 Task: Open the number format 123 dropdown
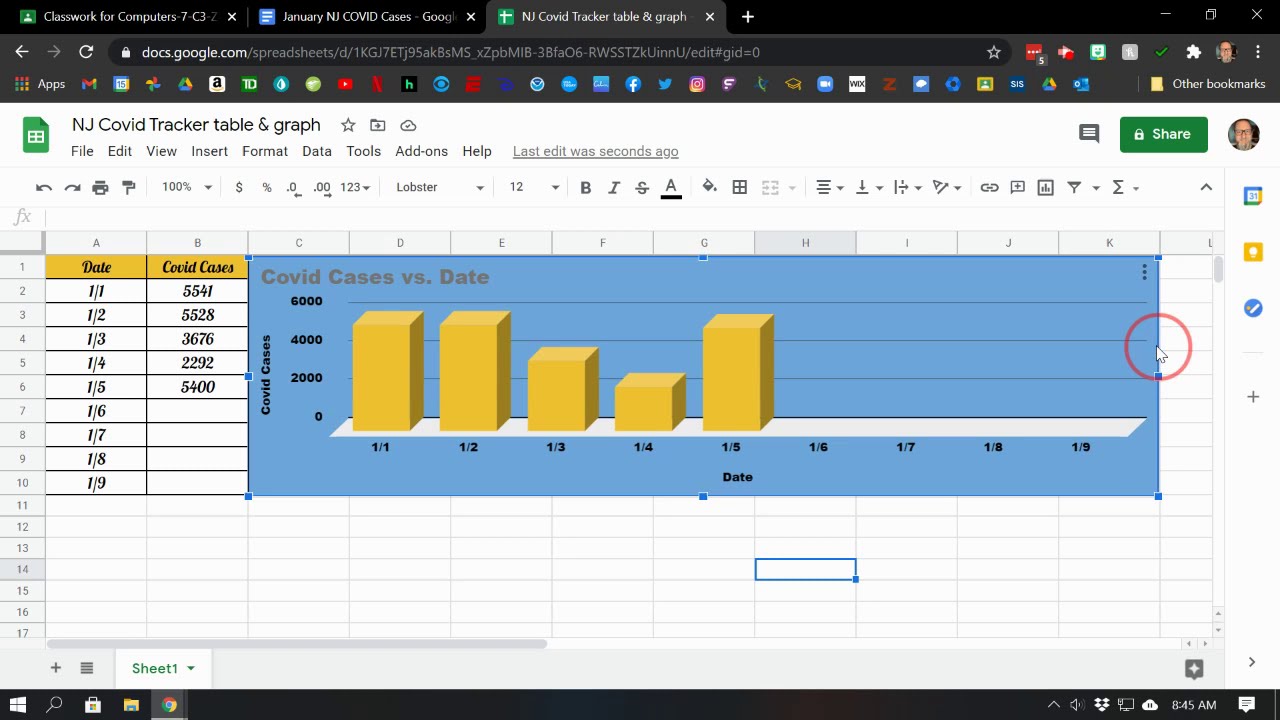click(355, 187)
